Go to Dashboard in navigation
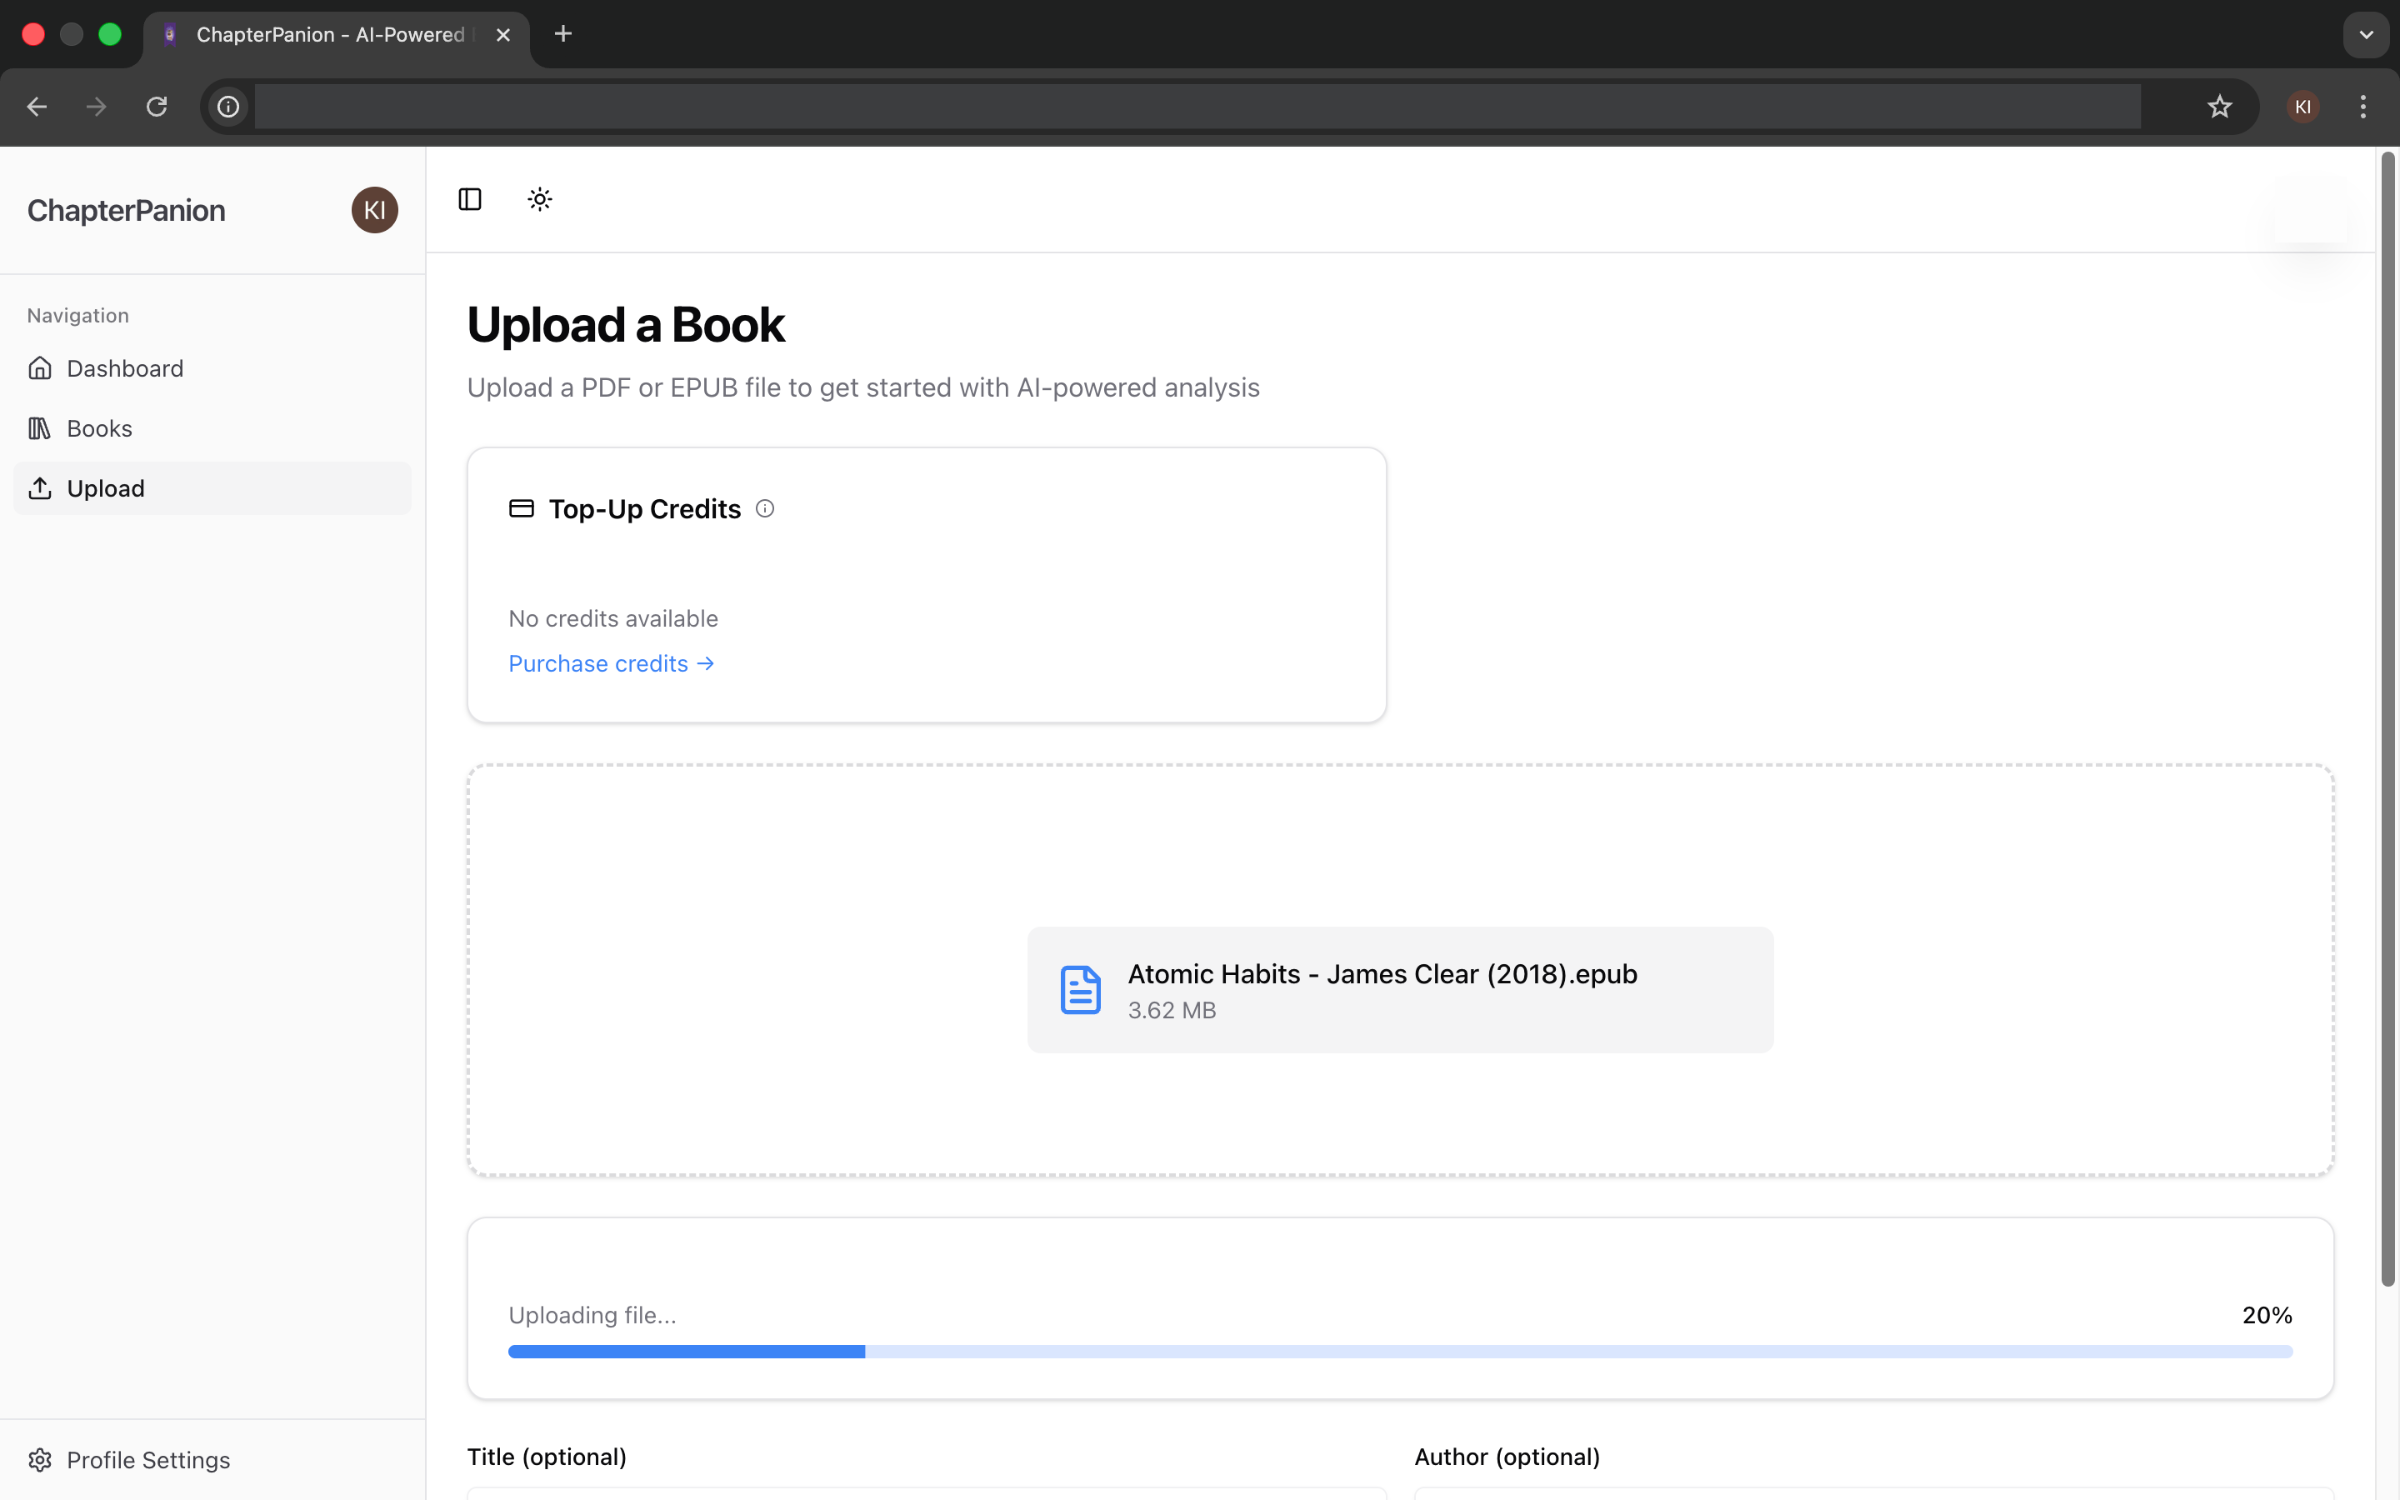Viewport: 2400px width, 1500px height. click(125, 368)
